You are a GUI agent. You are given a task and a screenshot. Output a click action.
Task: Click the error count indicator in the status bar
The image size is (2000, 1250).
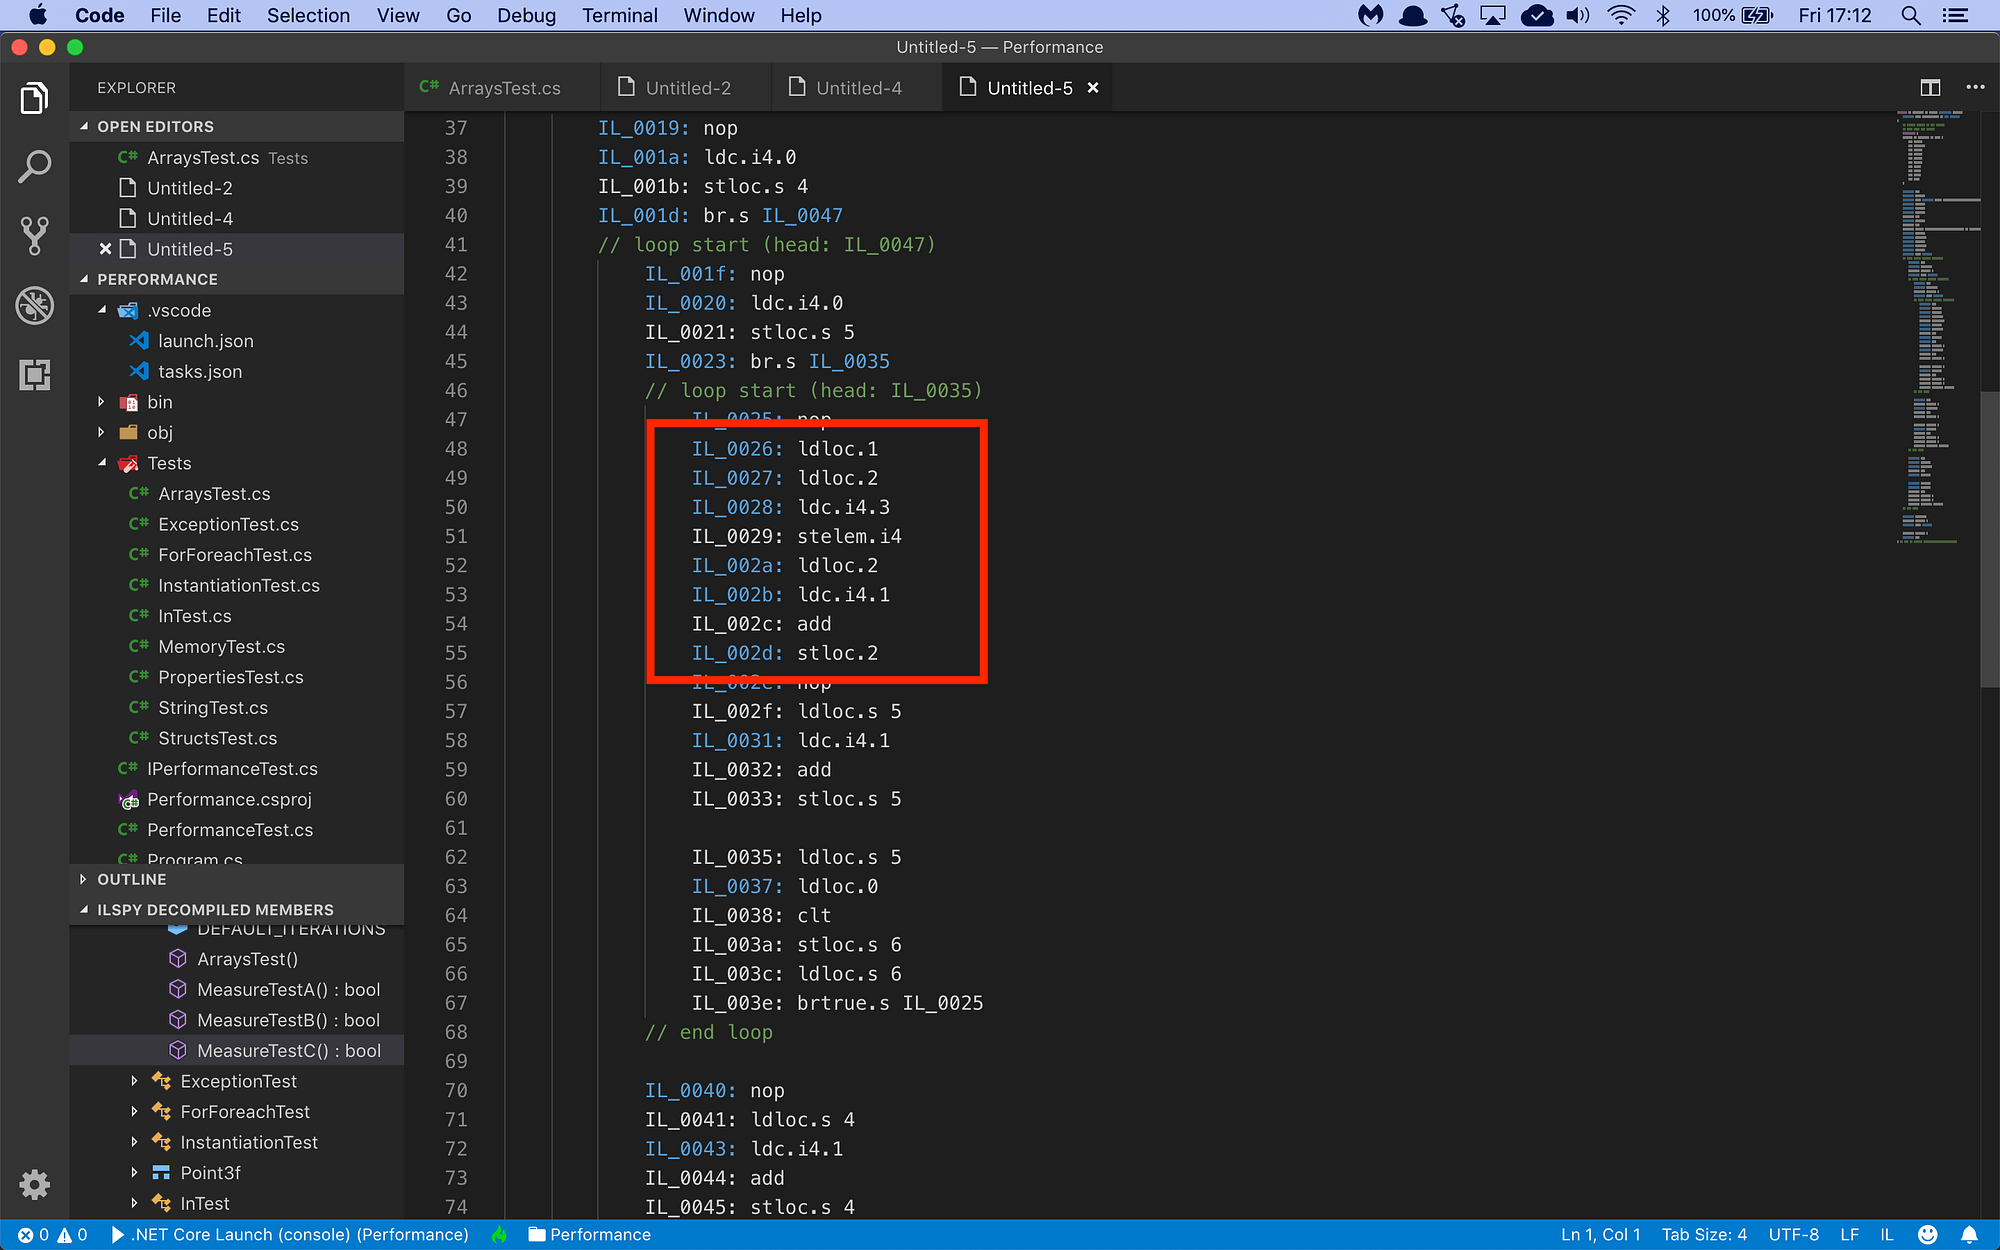(33, 1234)
